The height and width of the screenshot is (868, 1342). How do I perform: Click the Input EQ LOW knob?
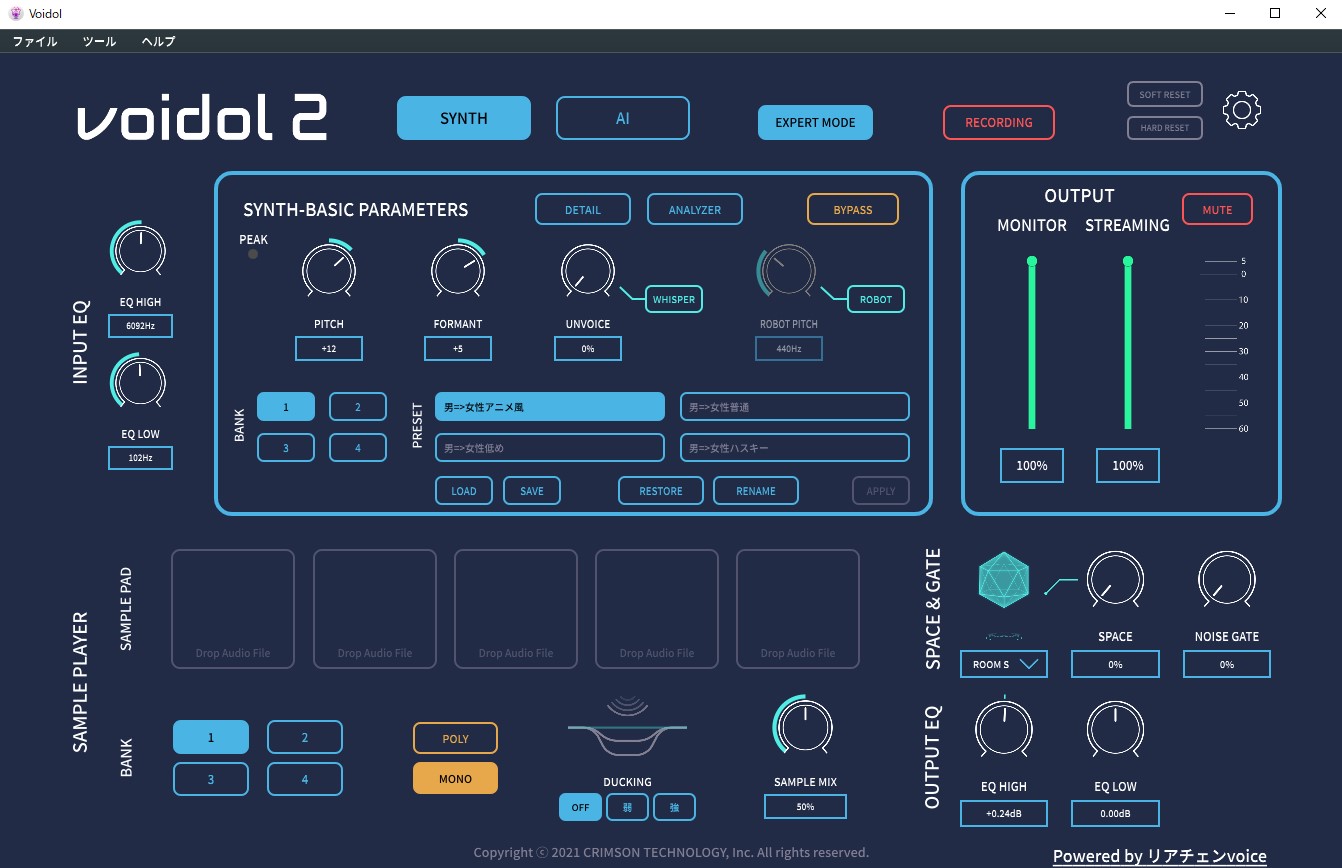(x=140, y=381)
